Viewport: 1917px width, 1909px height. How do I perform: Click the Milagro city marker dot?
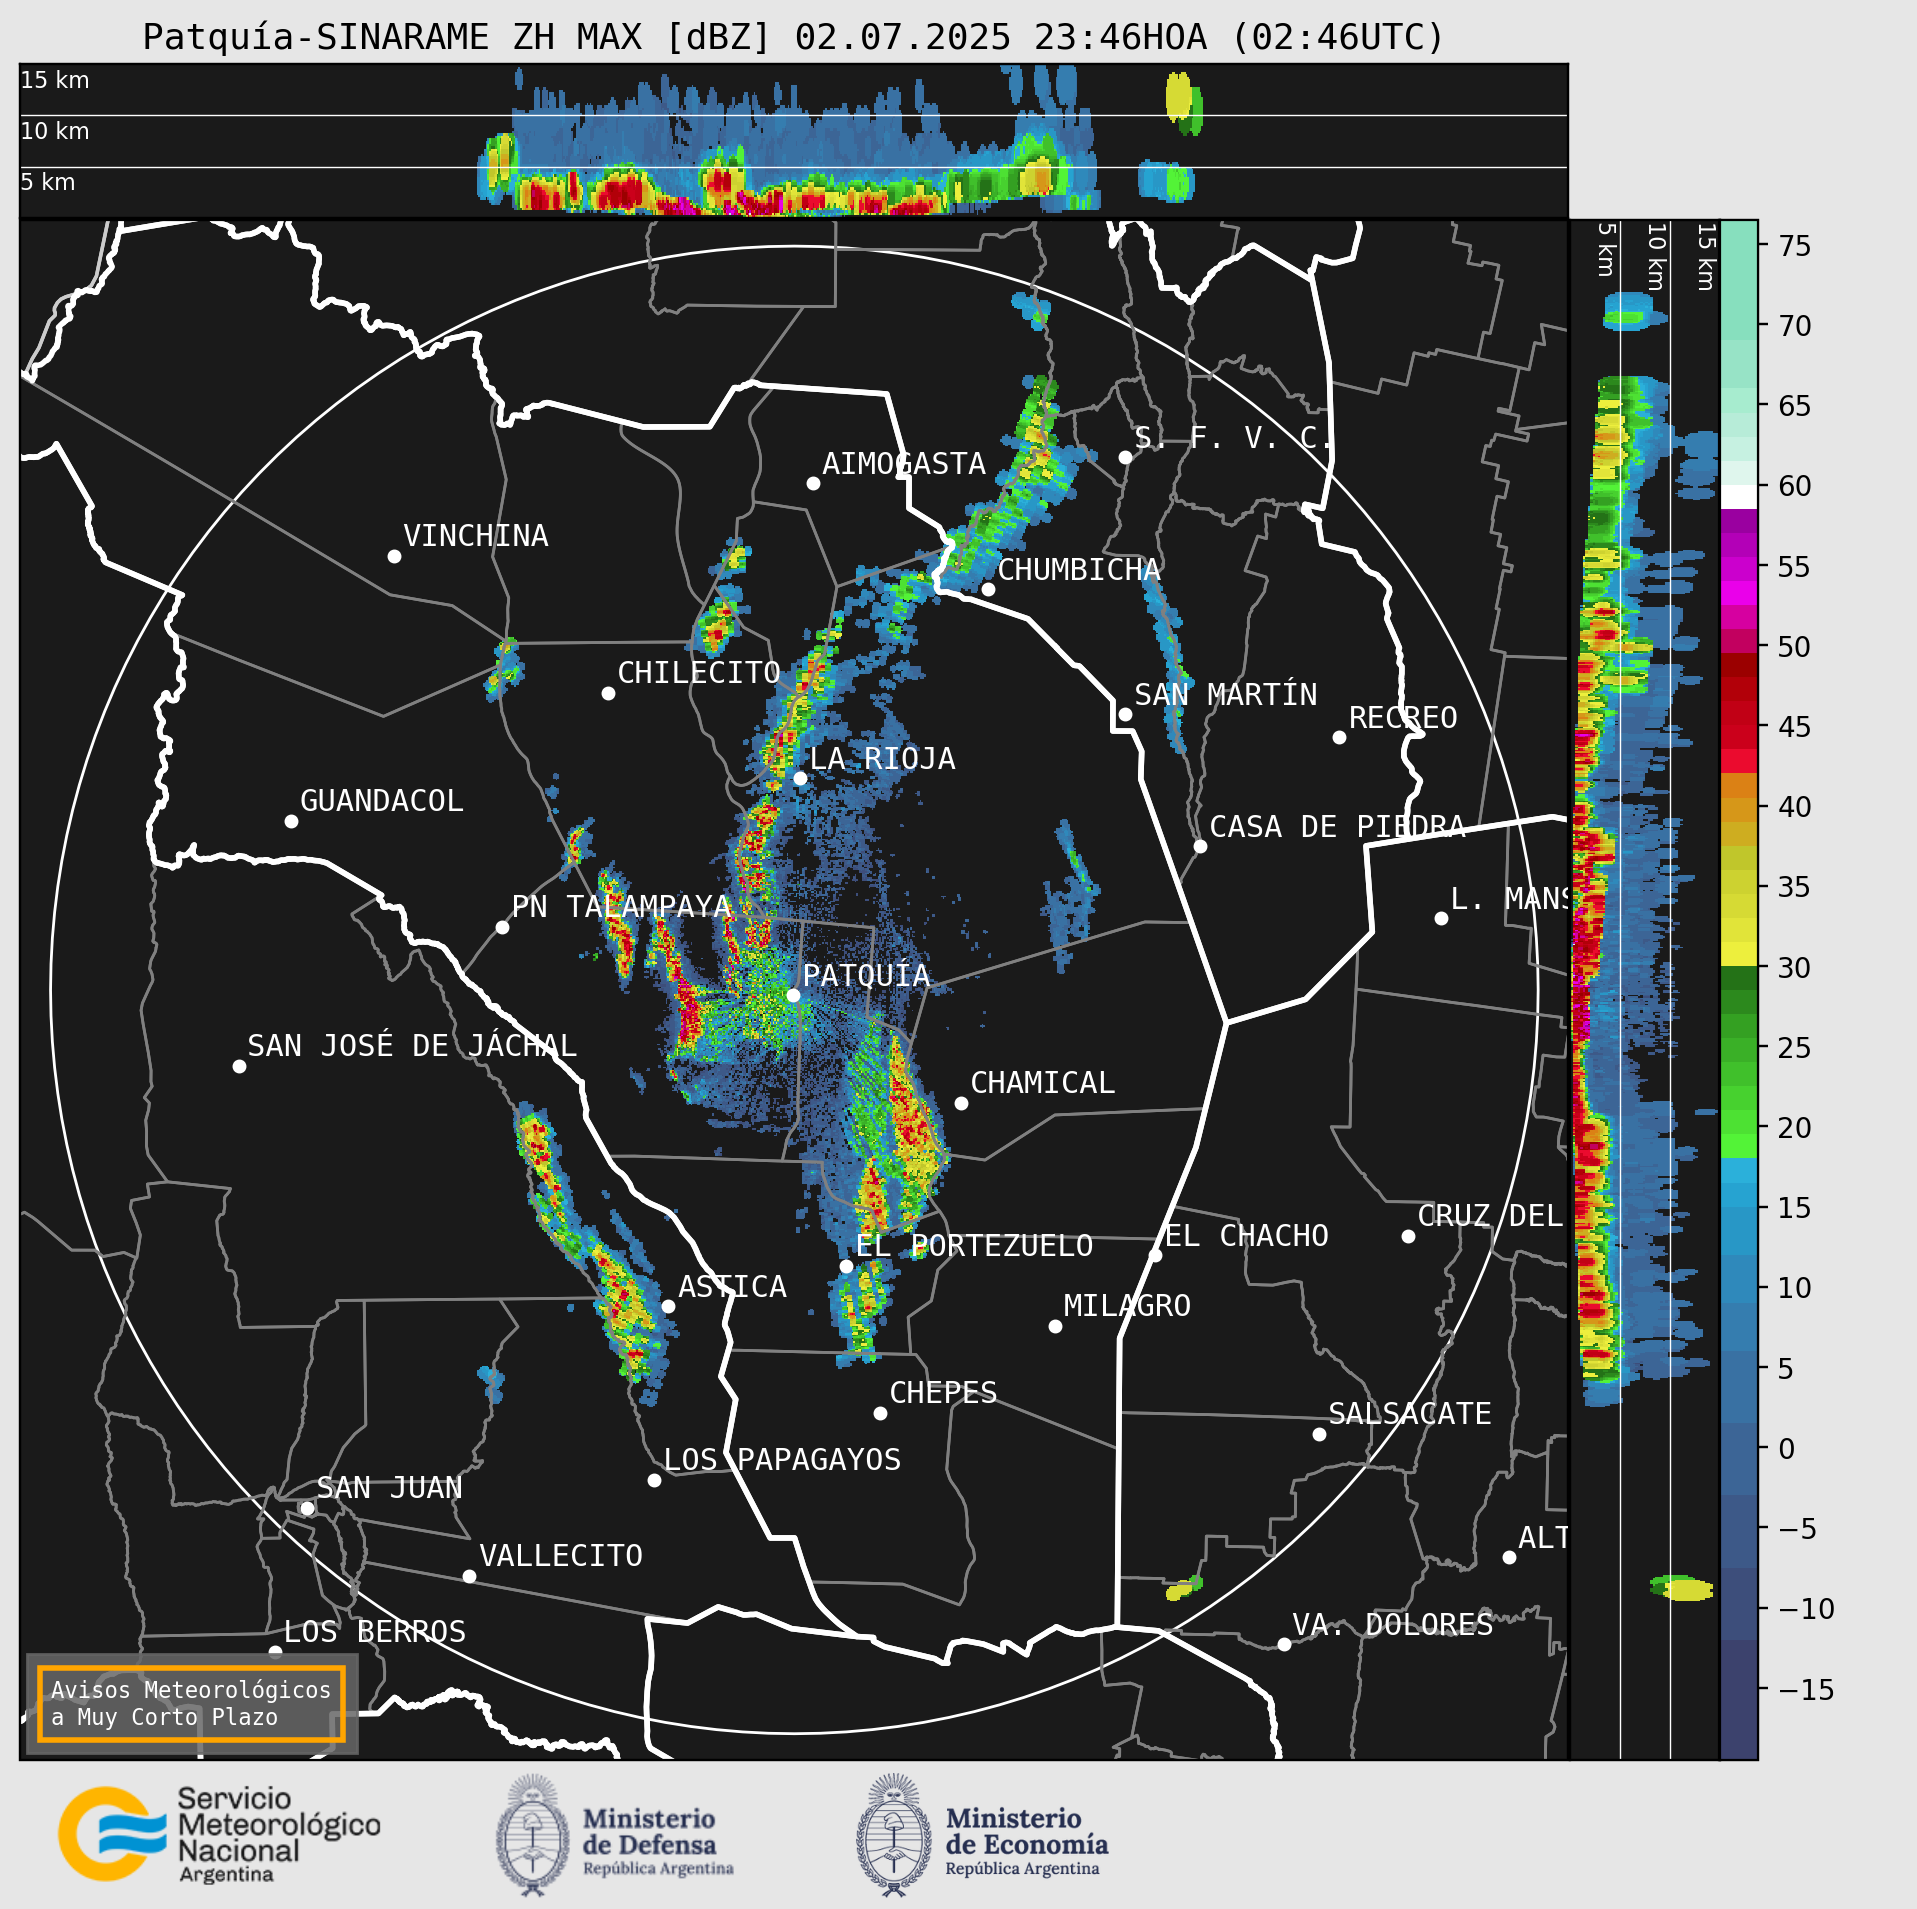pyautogui.click(x=1055, y=1326)
